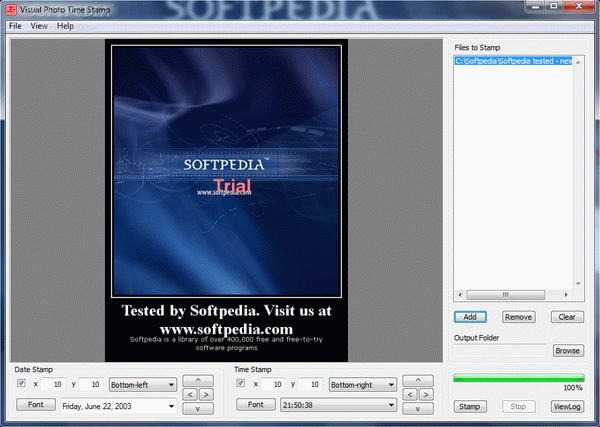Image resolution: width=600 pixels, height=427 pixels.
Task: Open the Bottom-left position dropdown
Action: coord(142,384)
